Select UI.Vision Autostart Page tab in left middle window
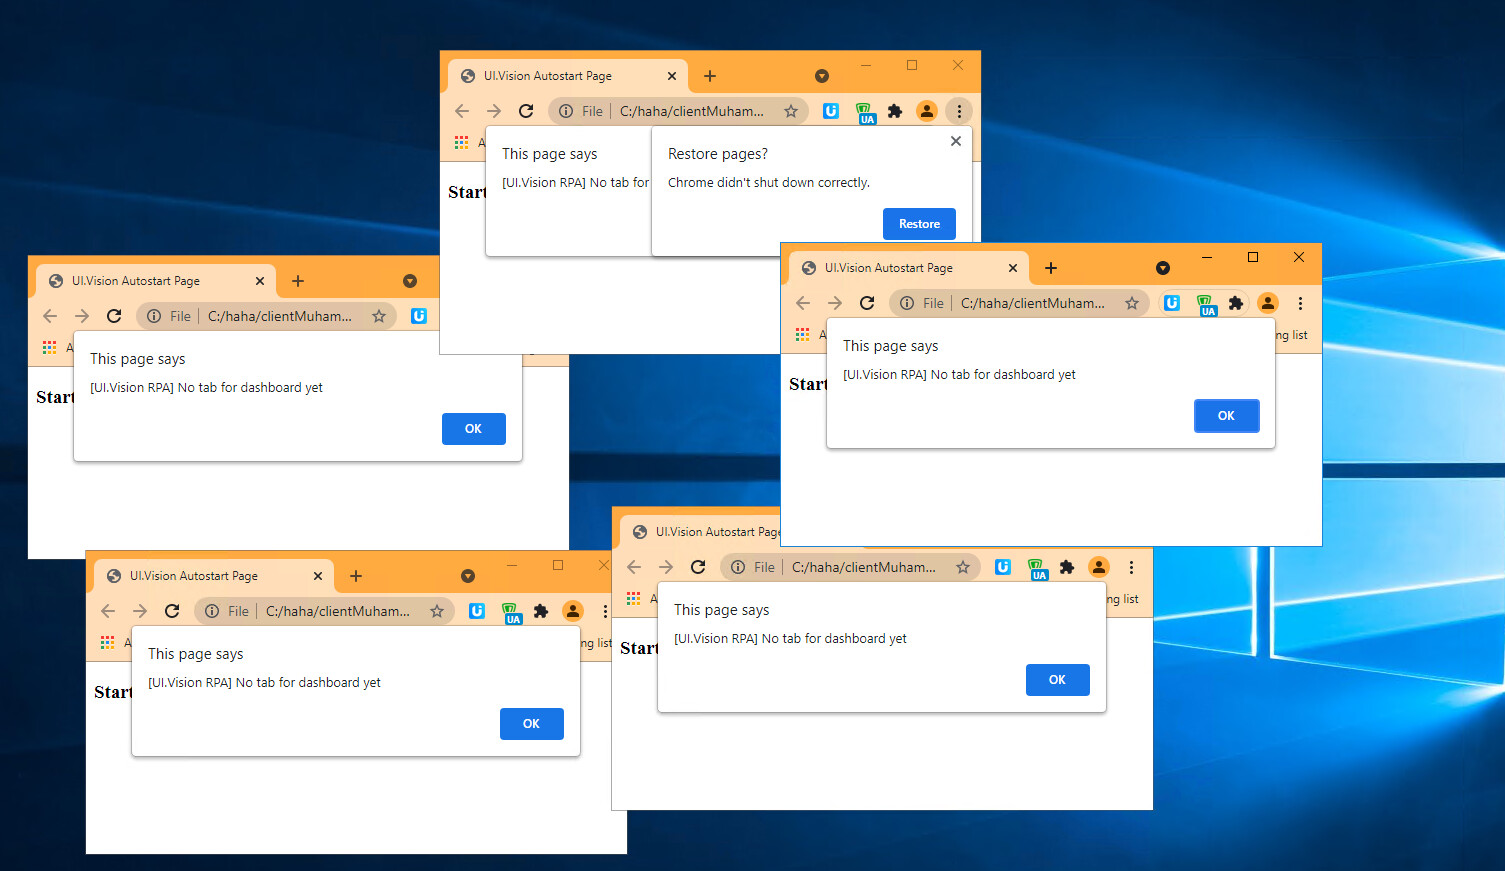 tap(156, 281)
